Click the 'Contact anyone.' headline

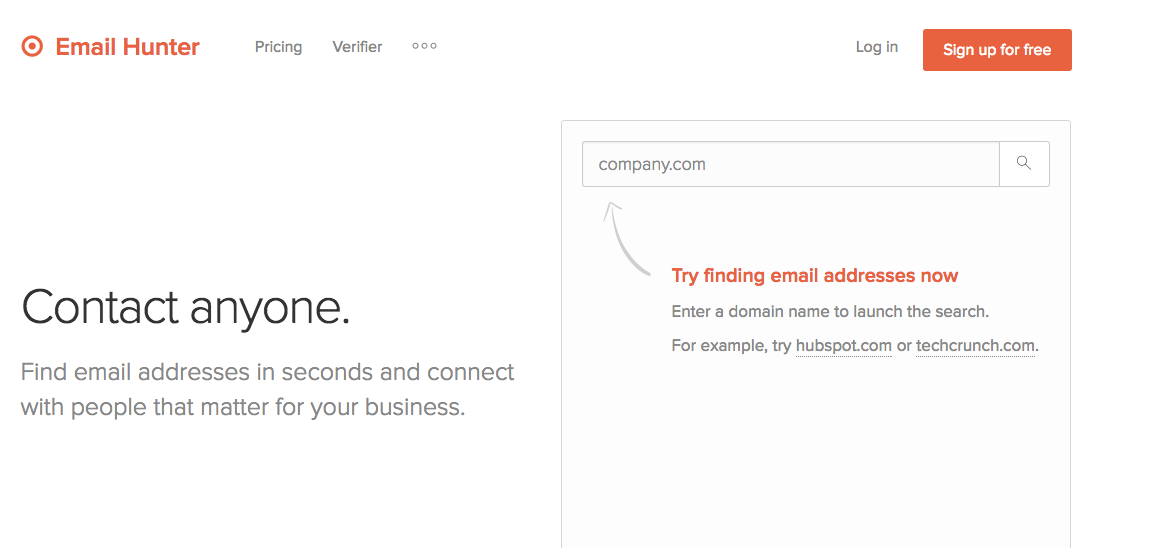tap(186, 307)
